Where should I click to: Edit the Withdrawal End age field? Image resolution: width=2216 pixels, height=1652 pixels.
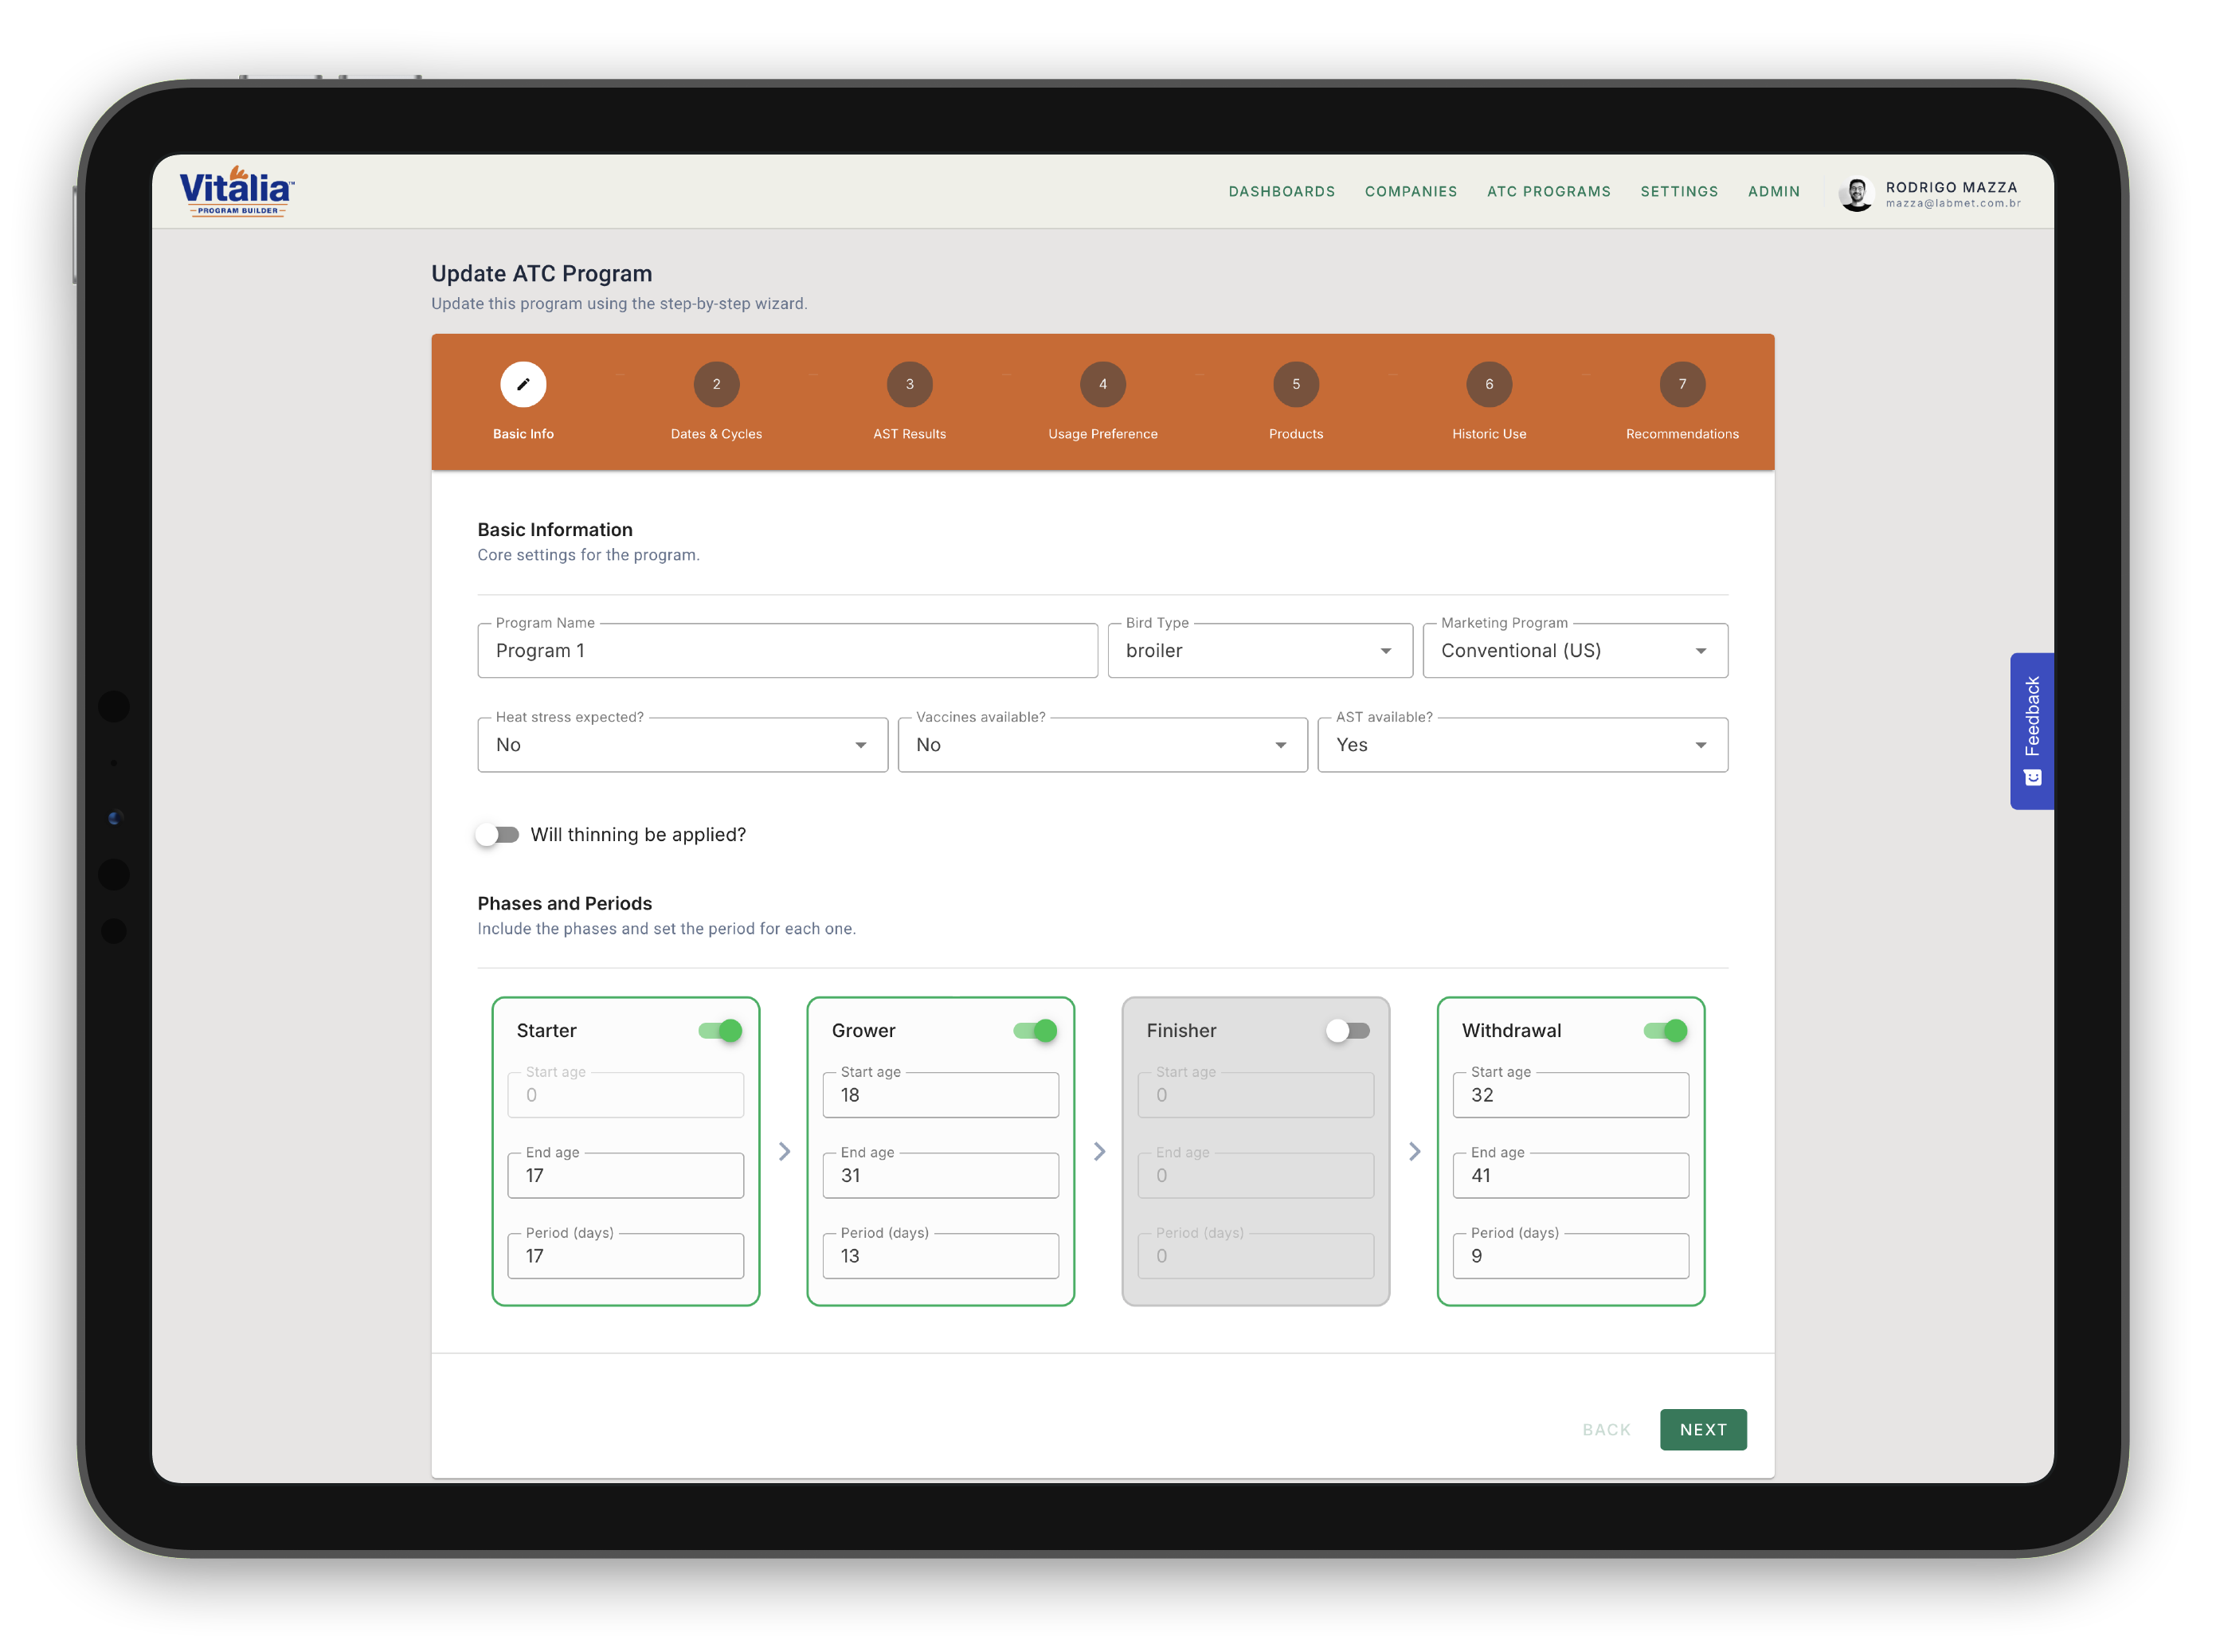[x=1571, y=1176]
